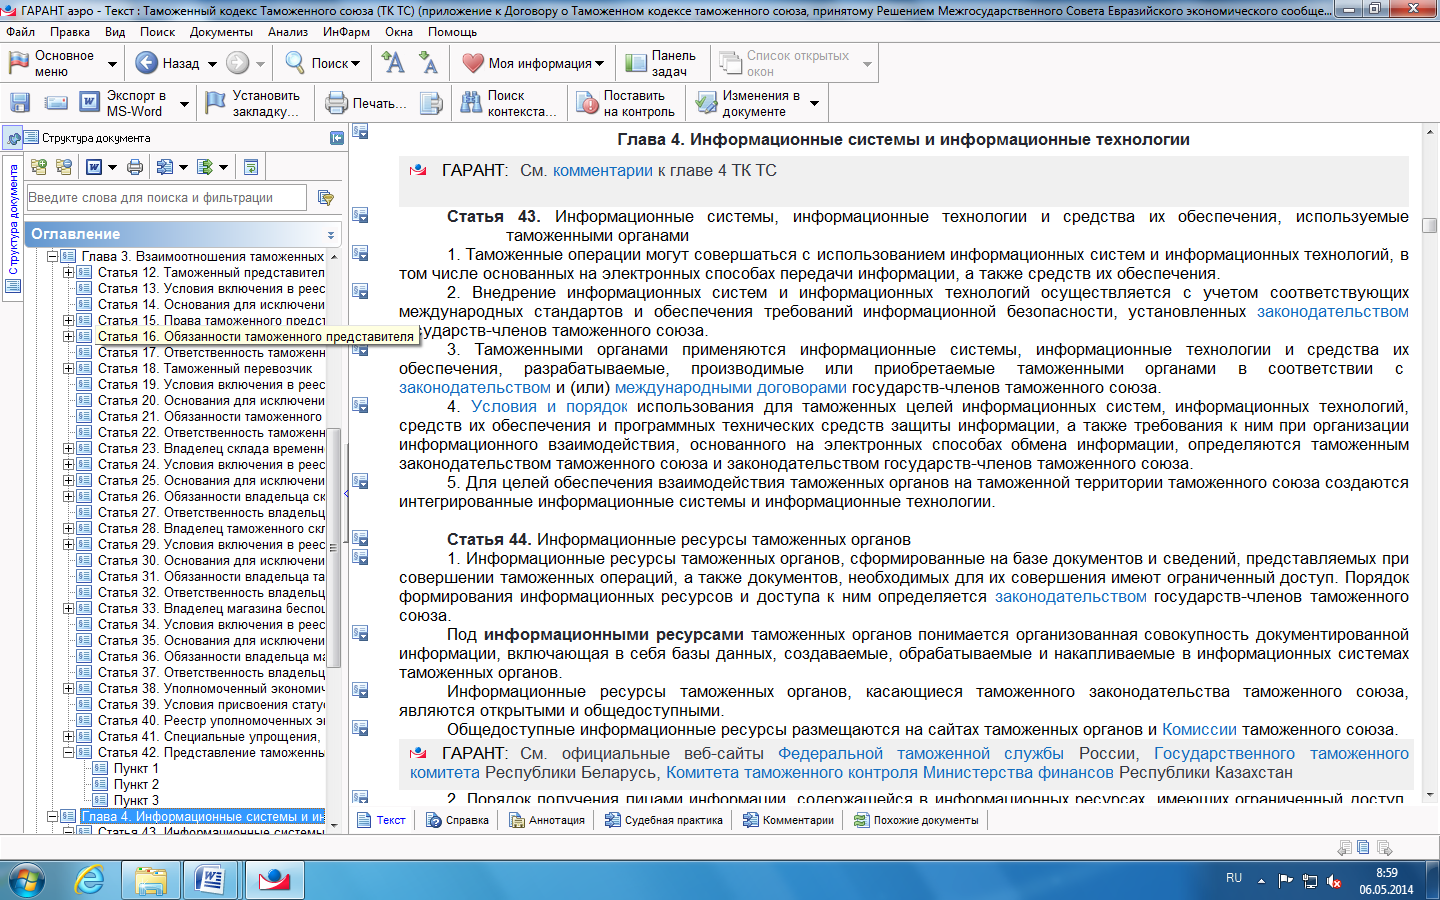This screenshot has width=1440, height=900.
Task: Open the Изменения в документе dropdown arrow
Action: (x=814, y=104)
